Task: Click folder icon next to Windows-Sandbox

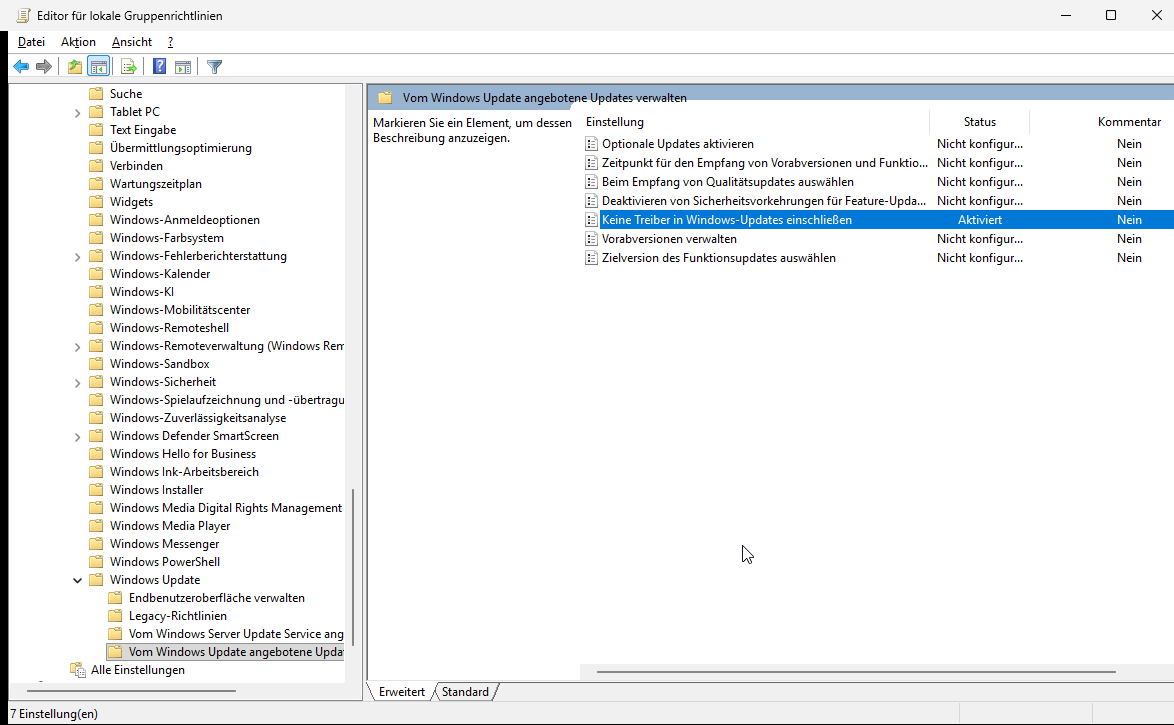Action: [96, 364]
